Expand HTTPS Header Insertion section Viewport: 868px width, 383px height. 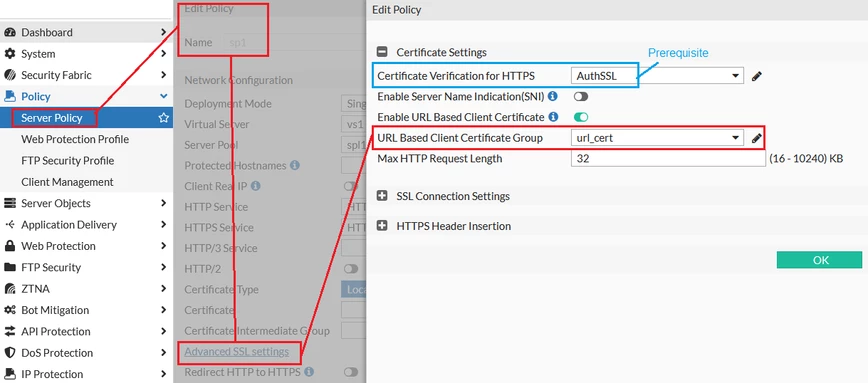382,226
